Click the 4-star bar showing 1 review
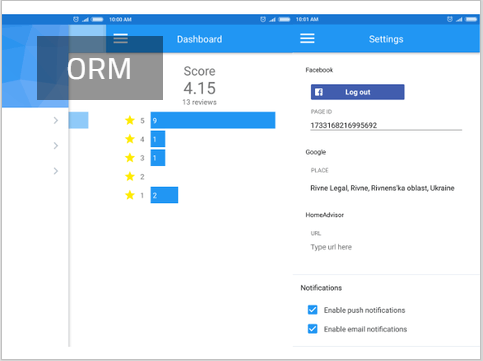The image size is (483, 361). point(158,139)
